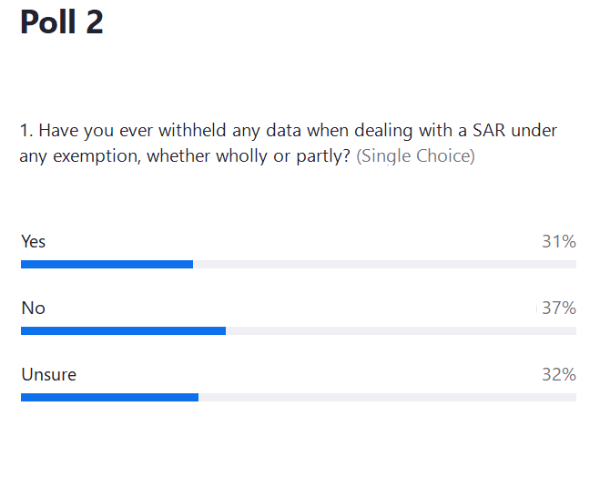The height and width of the screenshot is (500, 600).
Task: Click the Poll 2 heading
Action: pos(62,22)
